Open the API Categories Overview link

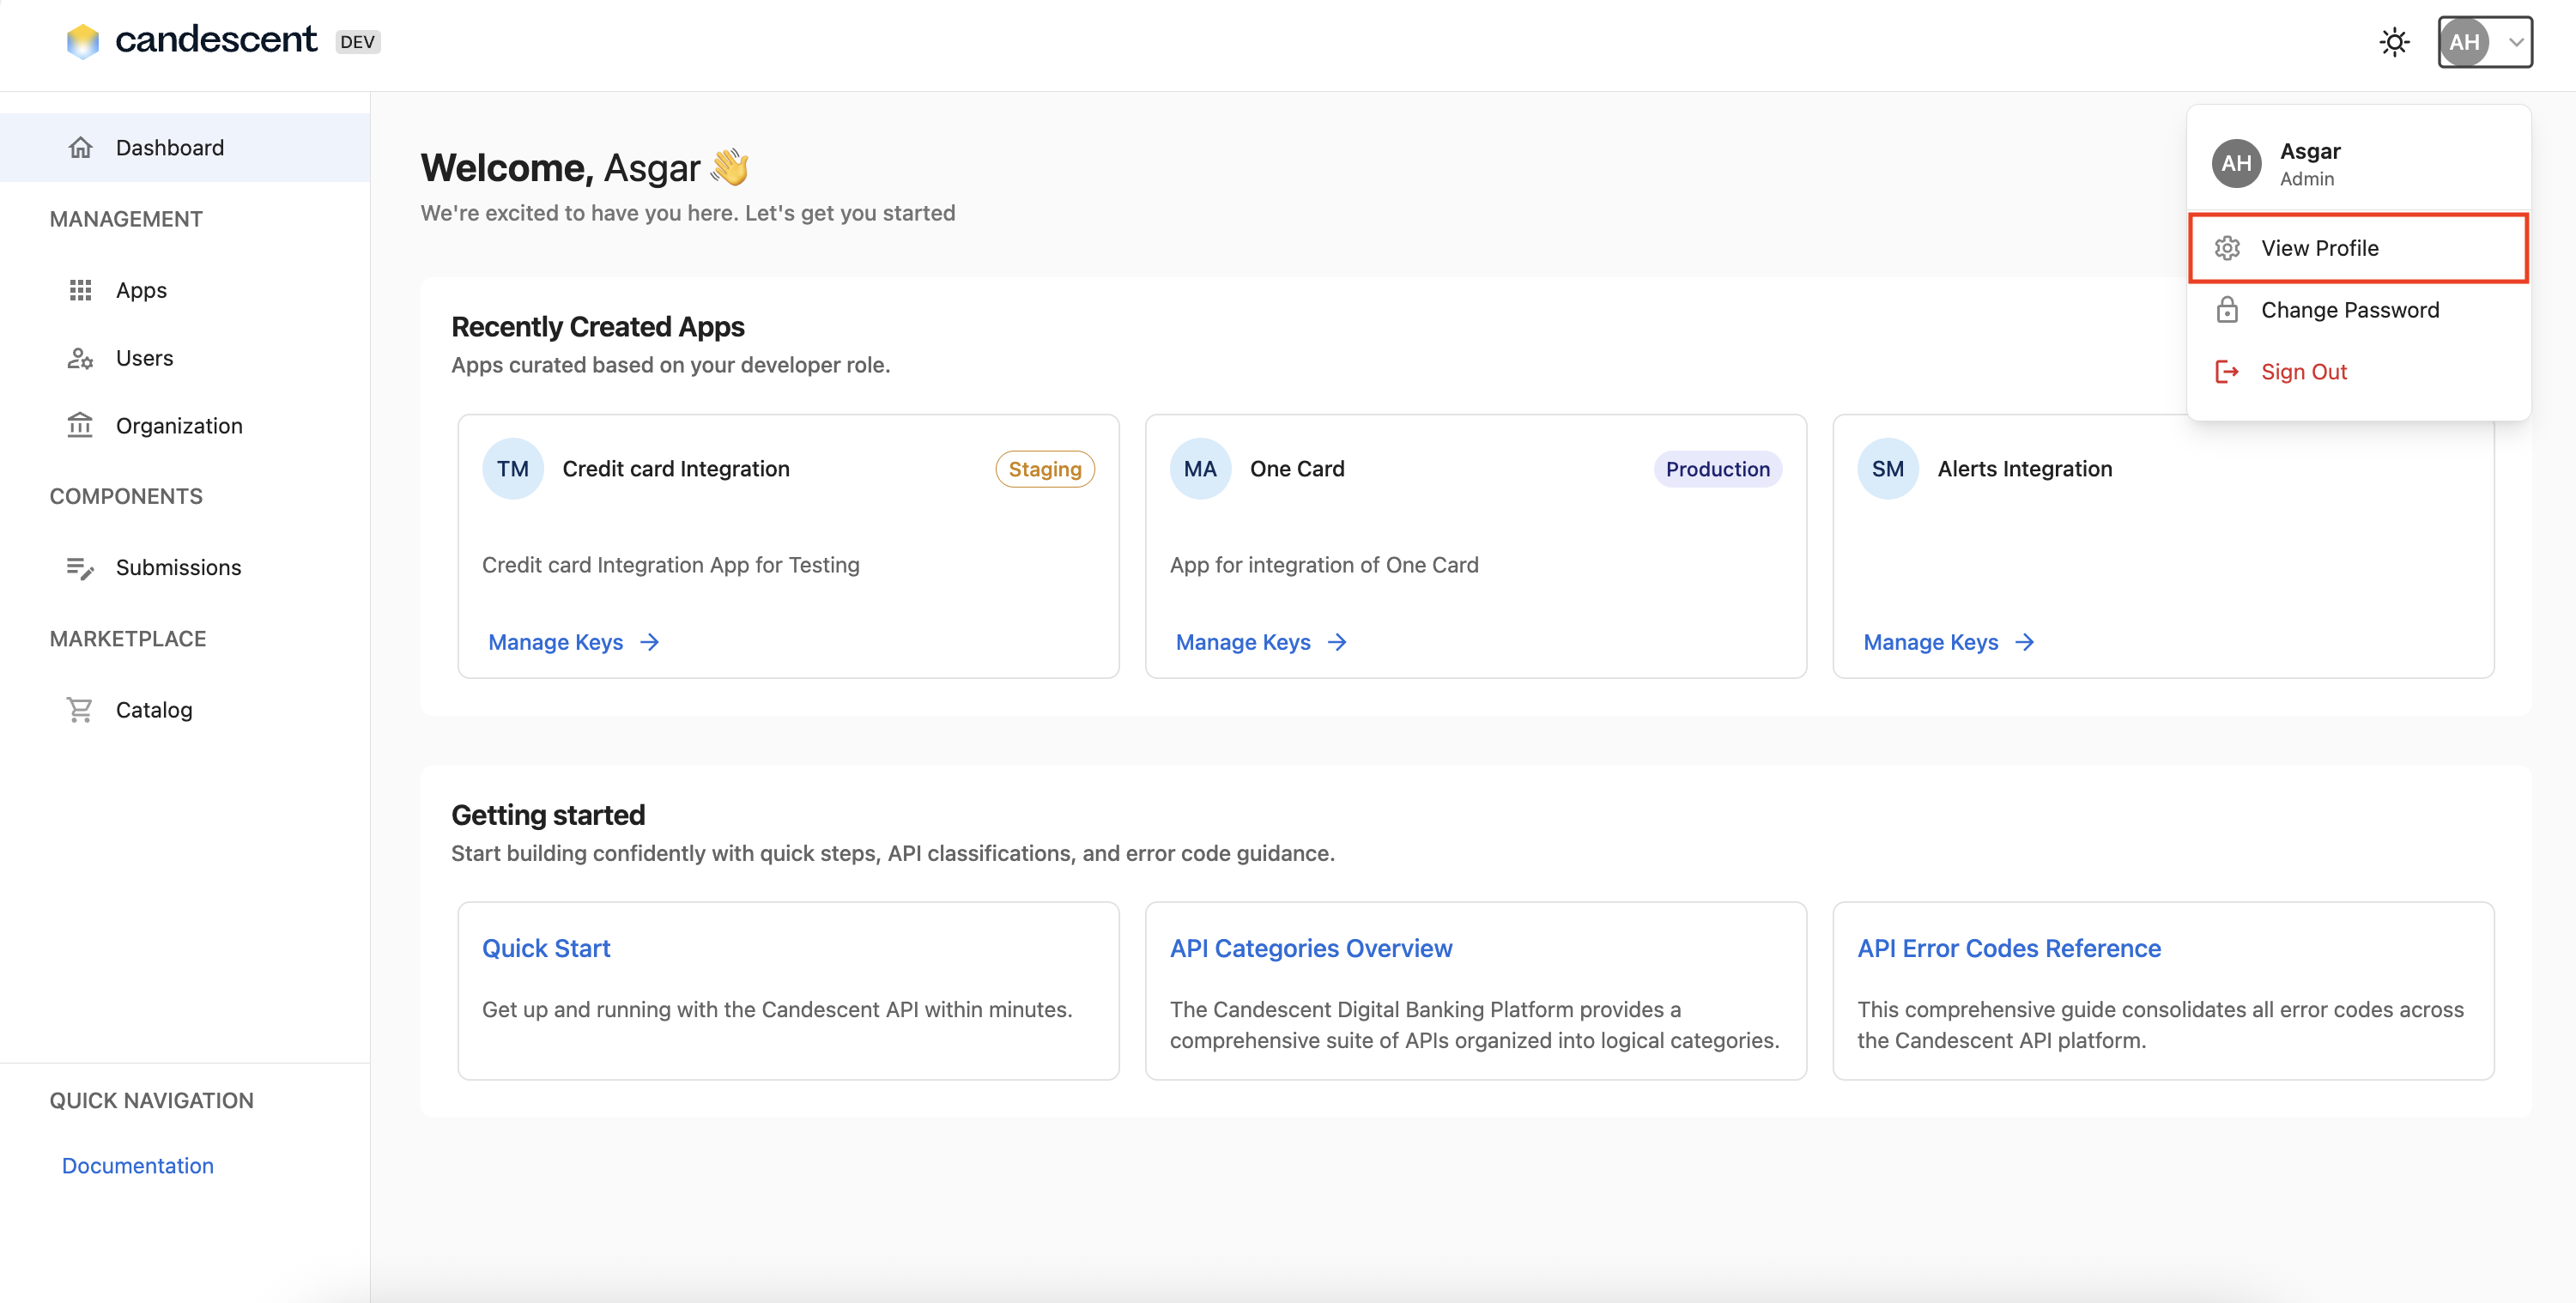pyautogui.click(x=1310, y=948)
